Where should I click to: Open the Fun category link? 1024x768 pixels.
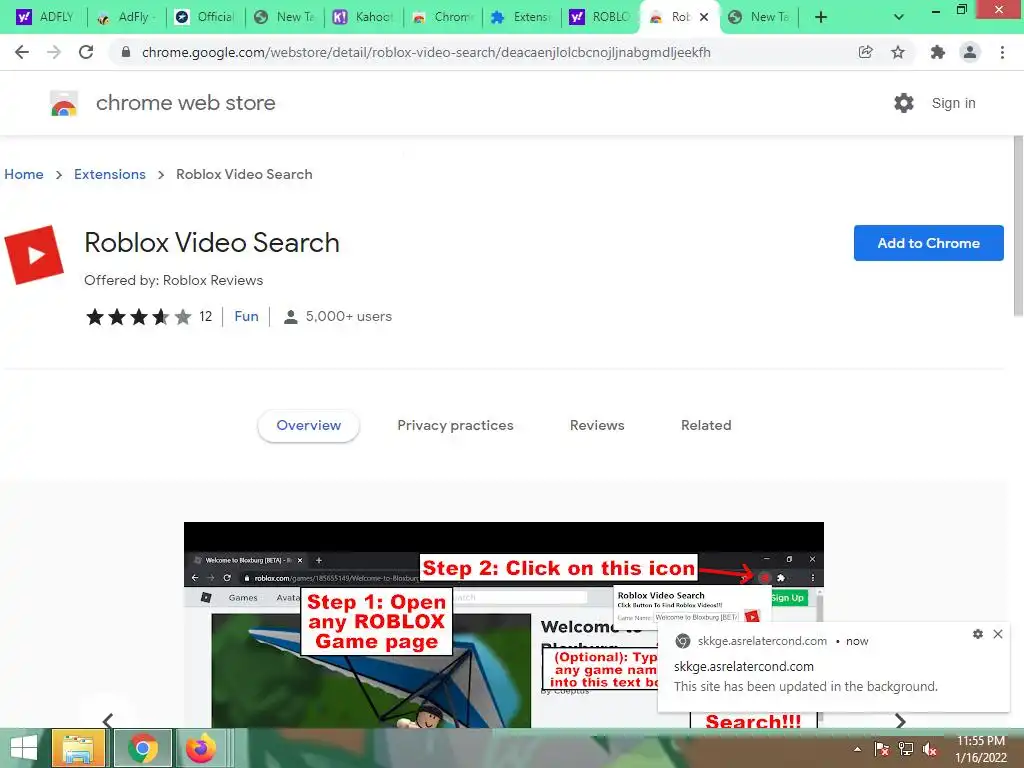click(x=246, y=317)
